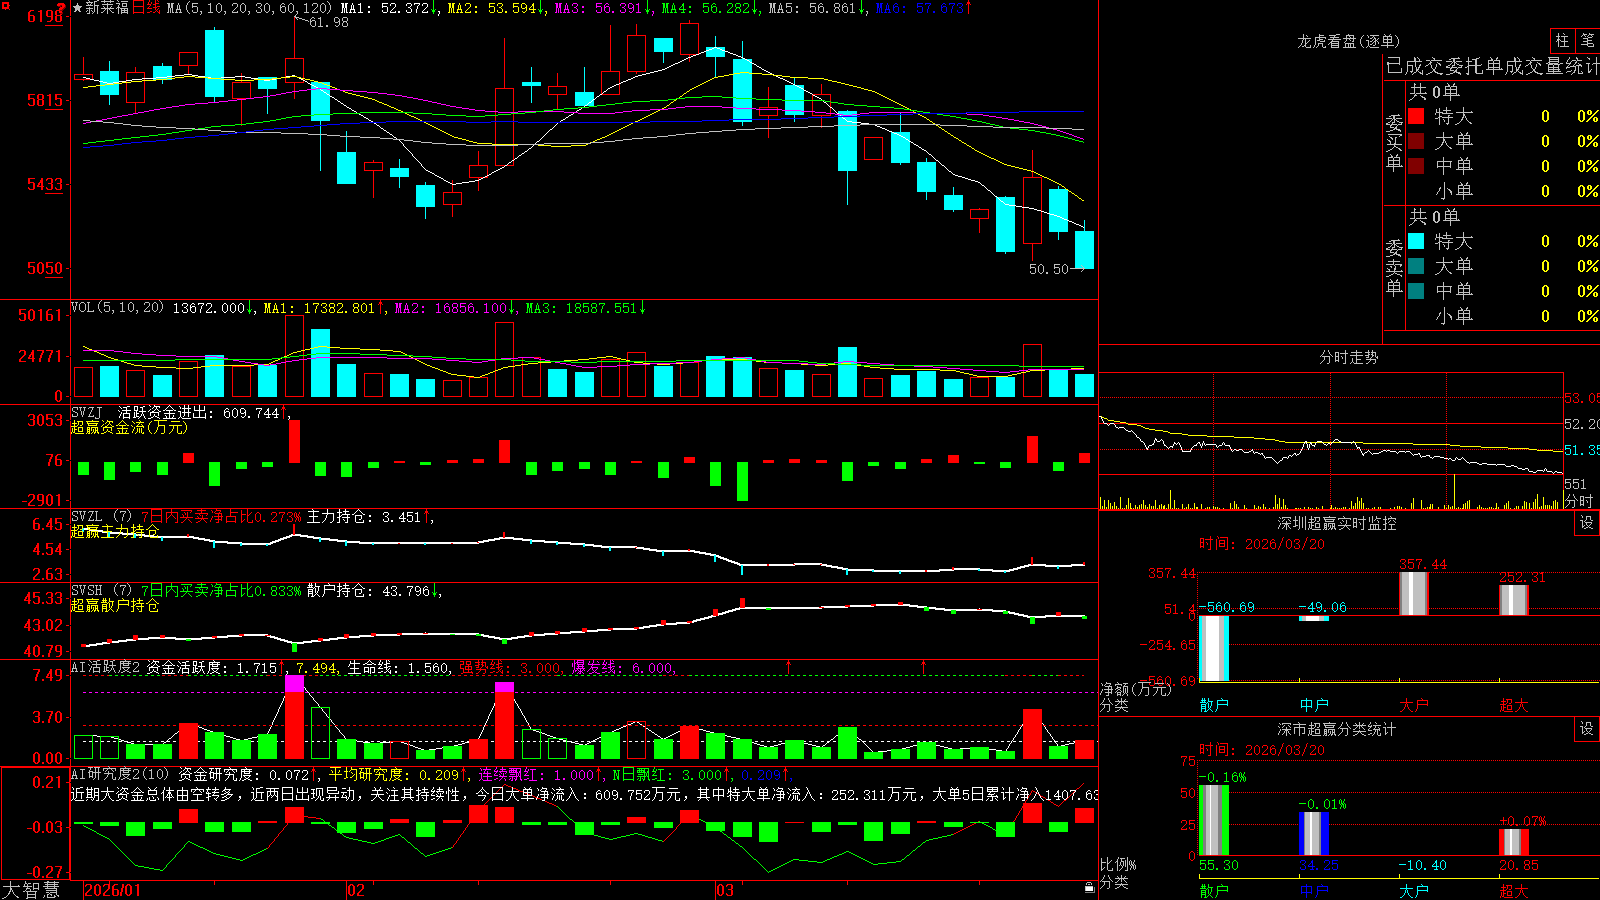Click the 龙虎看盘(逐单) panel title
The width and height of the screenshot is (1600, 900).
1348,41
